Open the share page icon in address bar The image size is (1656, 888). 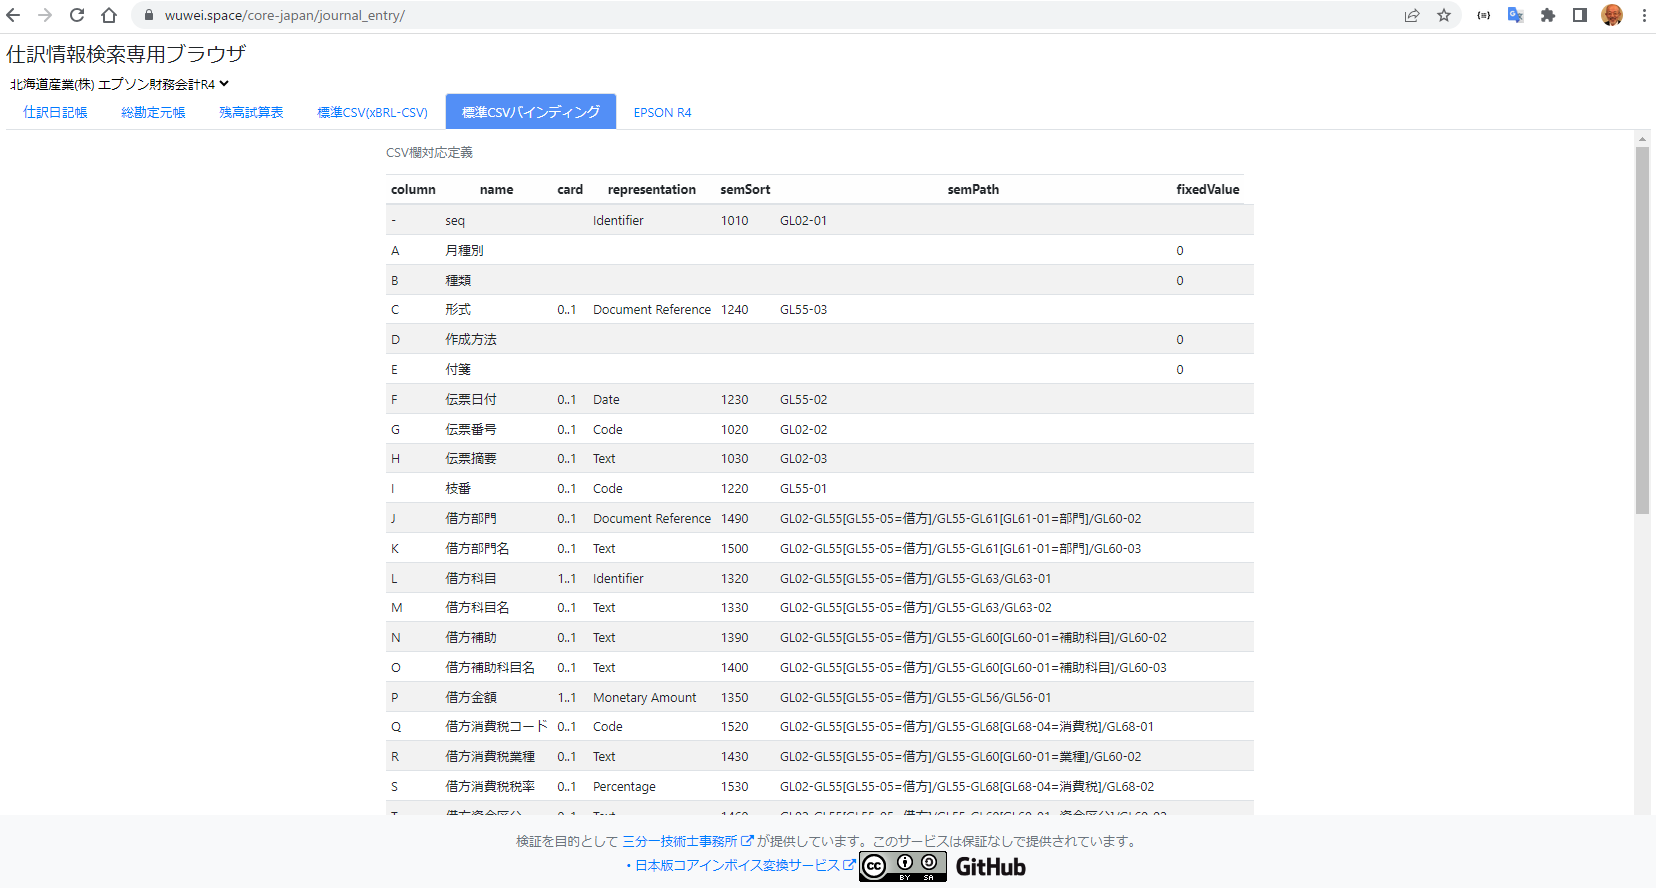(x=1411, y=15)
